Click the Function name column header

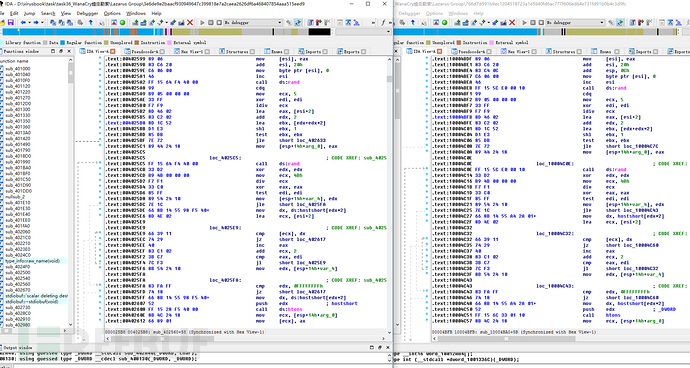coord(34,61)
